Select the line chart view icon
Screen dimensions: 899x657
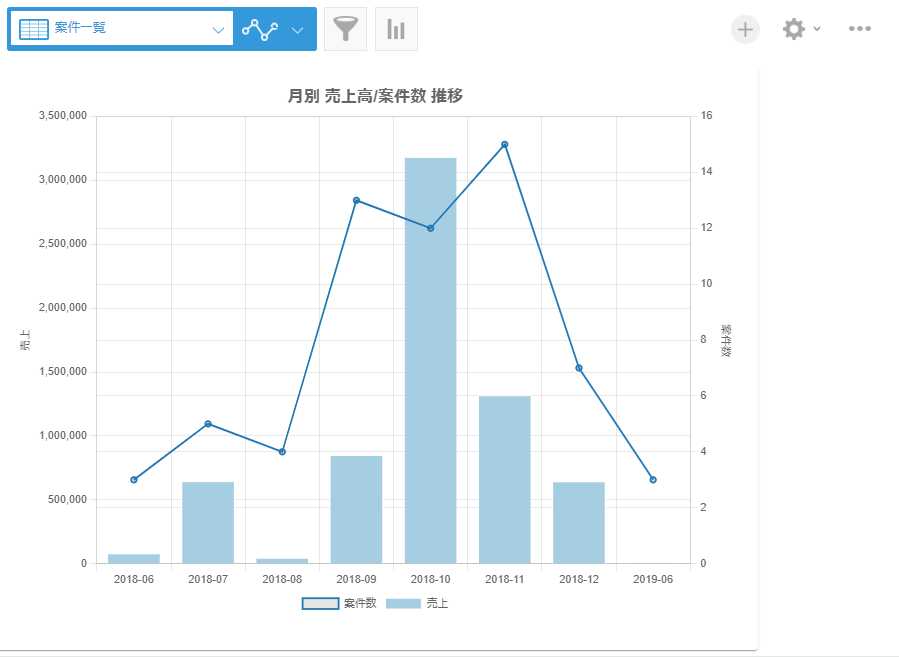pyautogui.click(x=260, y=29)
